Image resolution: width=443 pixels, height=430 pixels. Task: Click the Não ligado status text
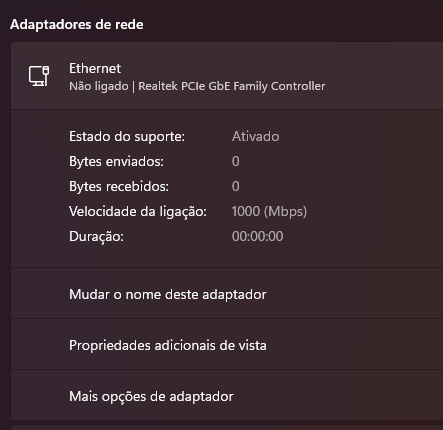point(99,86)
